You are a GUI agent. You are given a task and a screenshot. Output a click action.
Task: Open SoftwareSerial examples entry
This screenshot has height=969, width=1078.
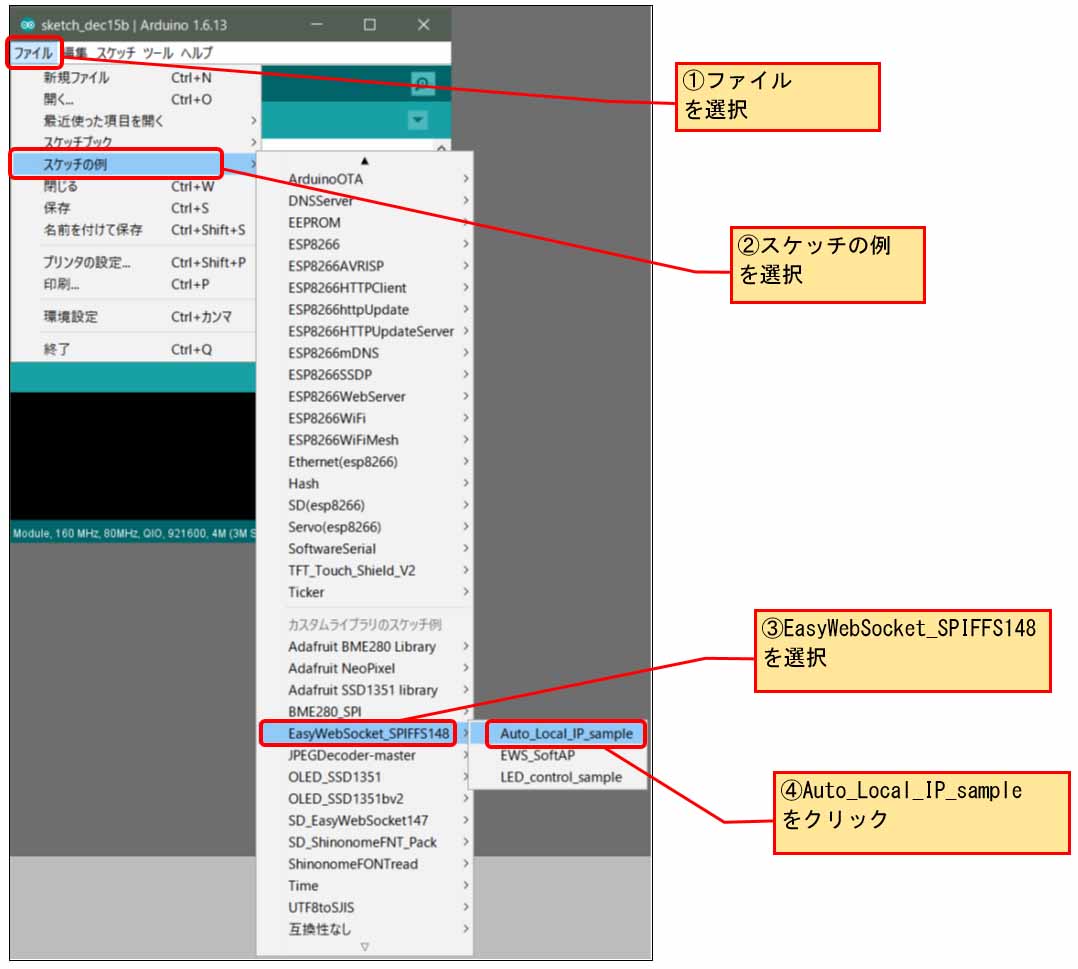tap(366, 549)
